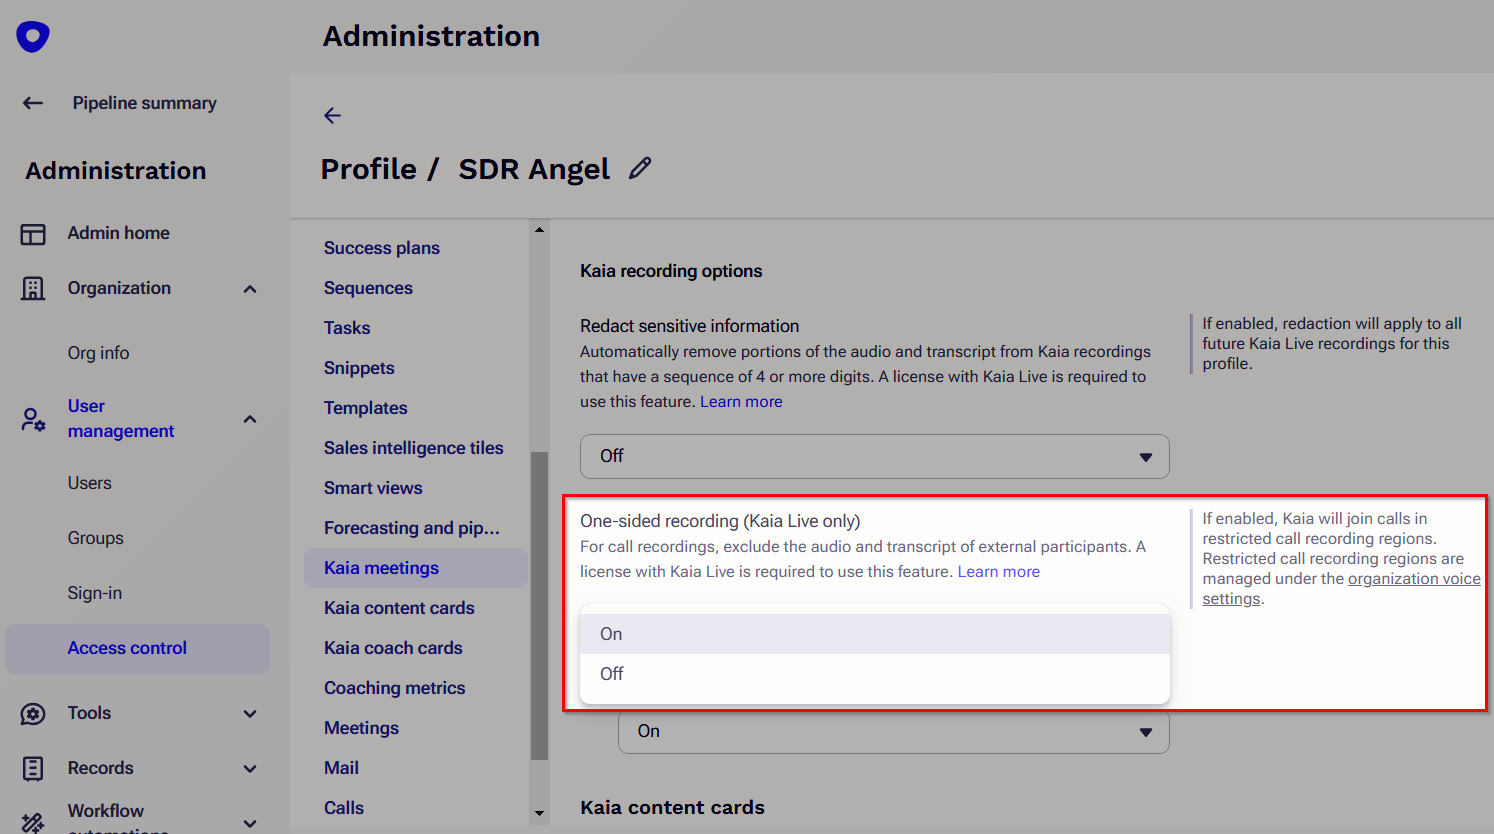
Task: Select Kaia coach cards in list
Action: click(x=392, y=648)
